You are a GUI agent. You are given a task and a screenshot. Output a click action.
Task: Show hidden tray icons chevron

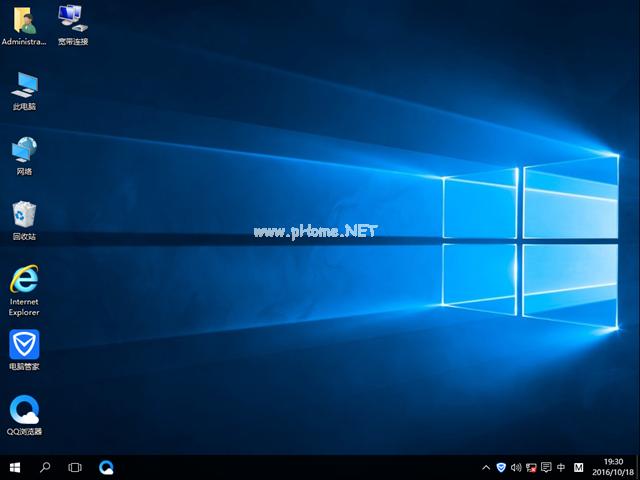(x=486, y=468)
